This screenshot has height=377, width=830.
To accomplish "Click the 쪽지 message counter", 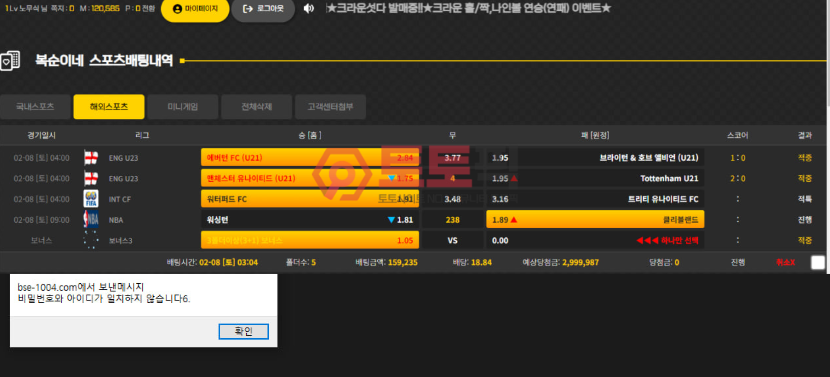I will (62, 8).
